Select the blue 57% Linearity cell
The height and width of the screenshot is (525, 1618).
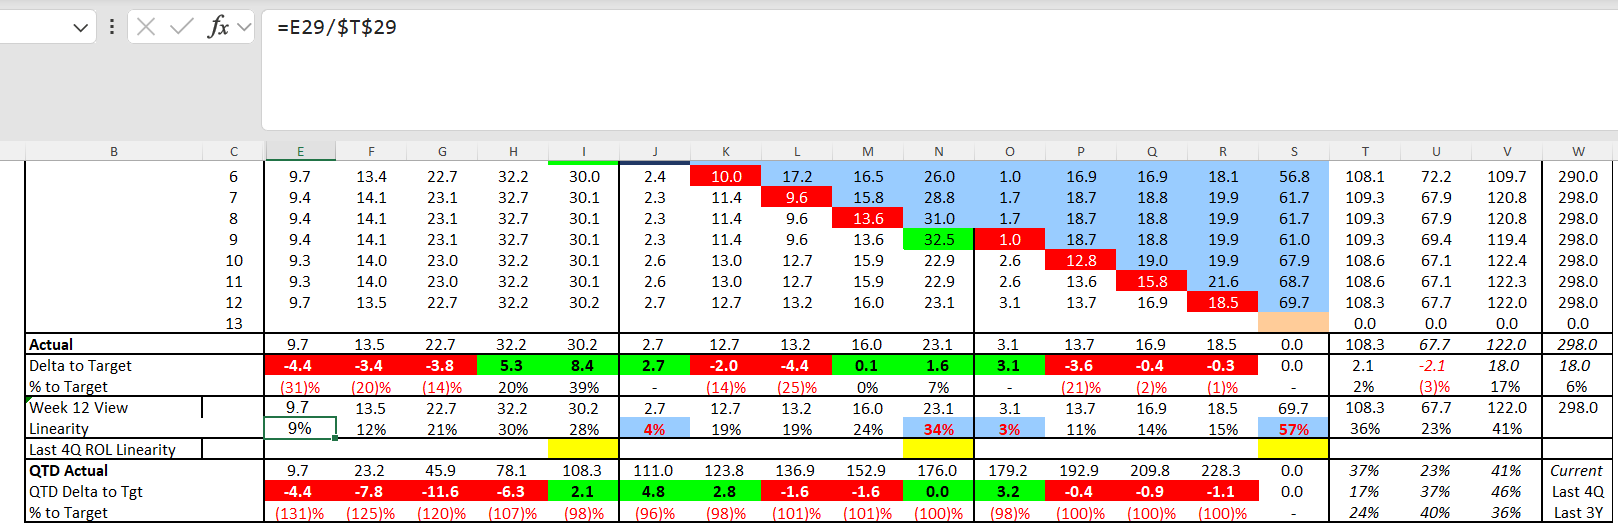1293,429
